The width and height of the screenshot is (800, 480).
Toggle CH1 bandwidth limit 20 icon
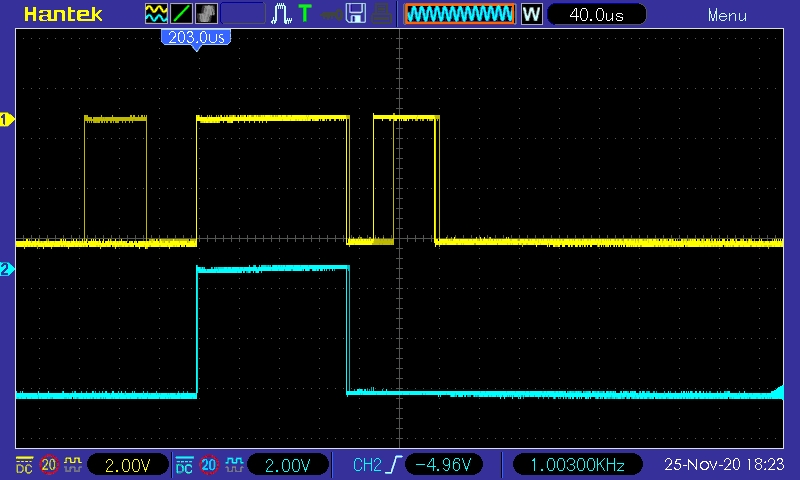point(48,465)
